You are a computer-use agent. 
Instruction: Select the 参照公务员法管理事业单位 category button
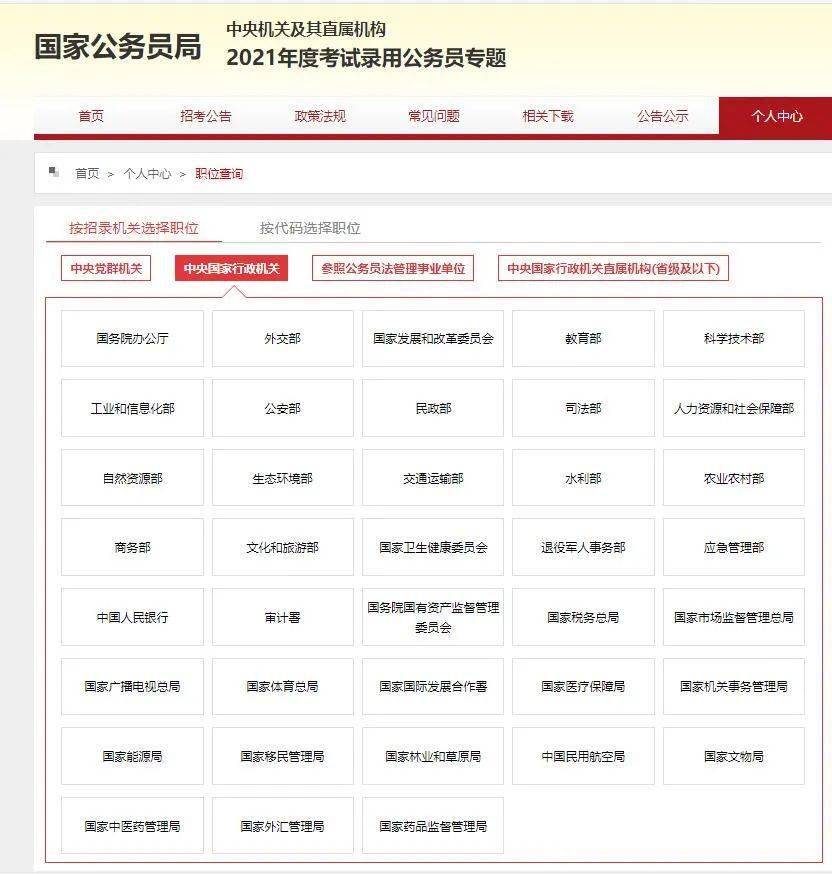(393, 268)
